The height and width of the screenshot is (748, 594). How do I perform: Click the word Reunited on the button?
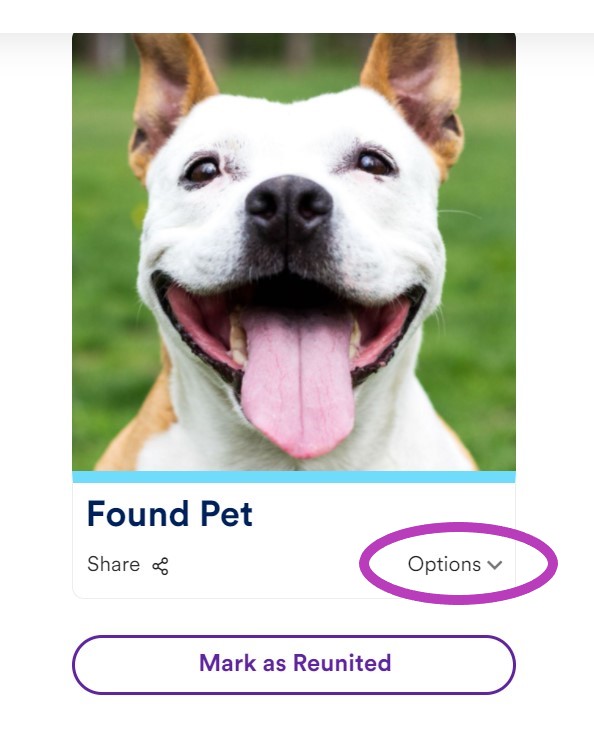(x=342, y=663)
